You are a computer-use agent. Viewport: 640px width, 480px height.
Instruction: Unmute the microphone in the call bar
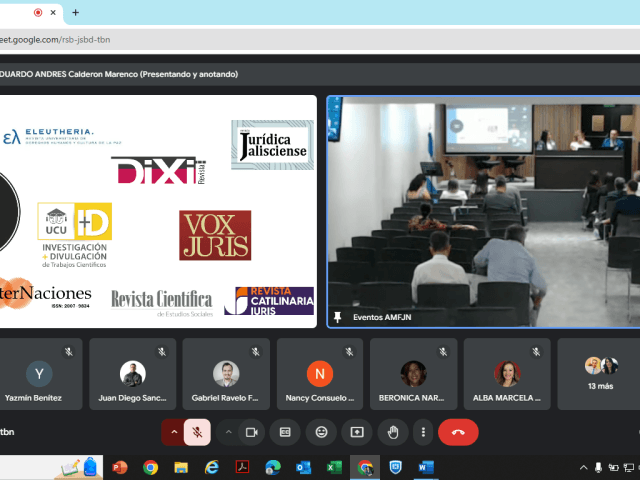click(197, 432)
